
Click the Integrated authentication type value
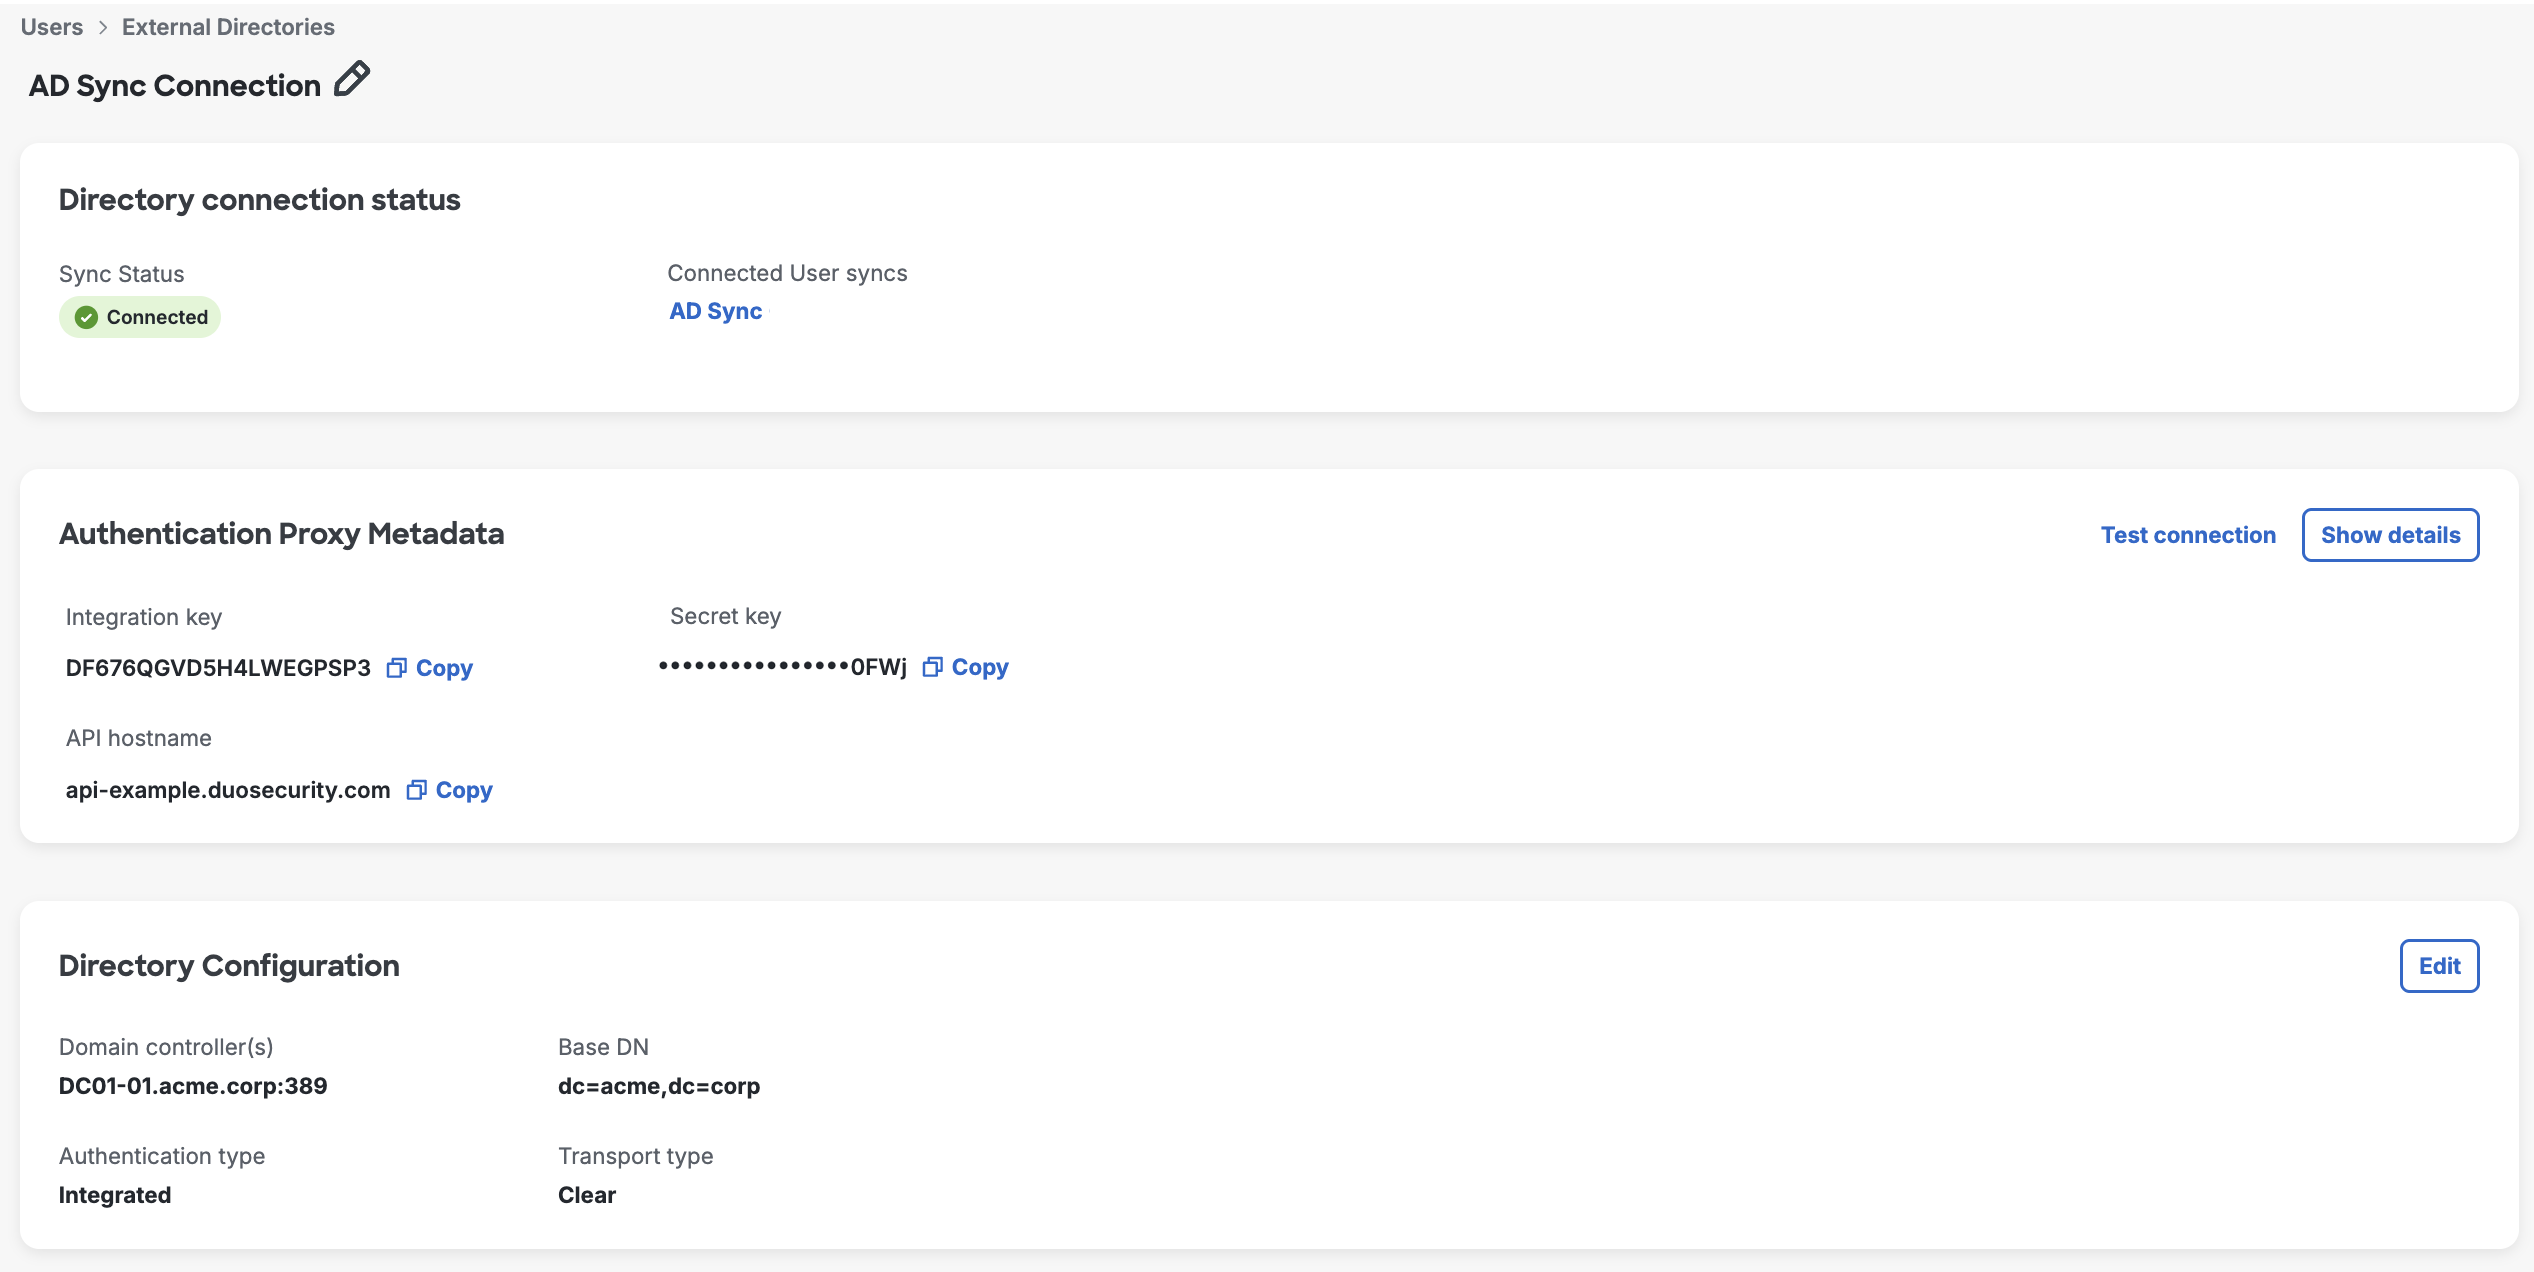click(x=115, y=1195)
